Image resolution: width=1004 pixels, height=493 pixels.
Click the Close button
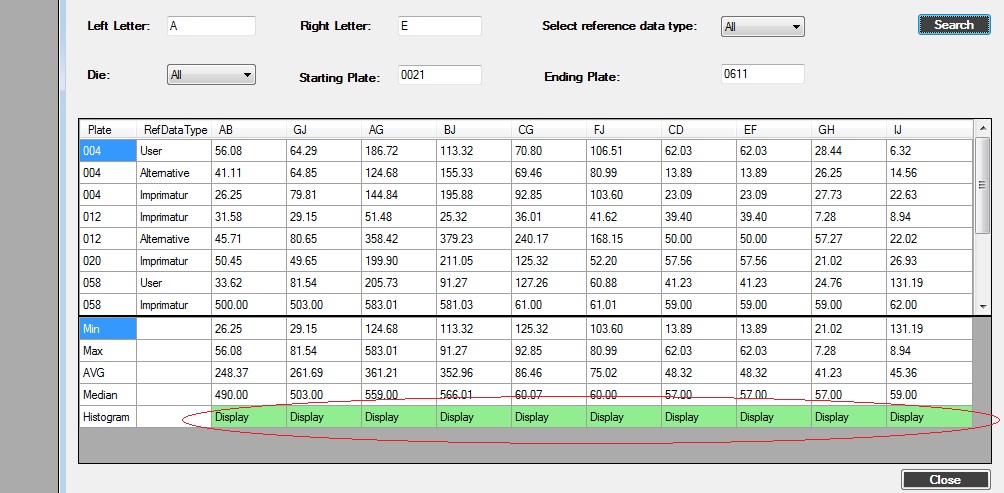click(945, 480)
